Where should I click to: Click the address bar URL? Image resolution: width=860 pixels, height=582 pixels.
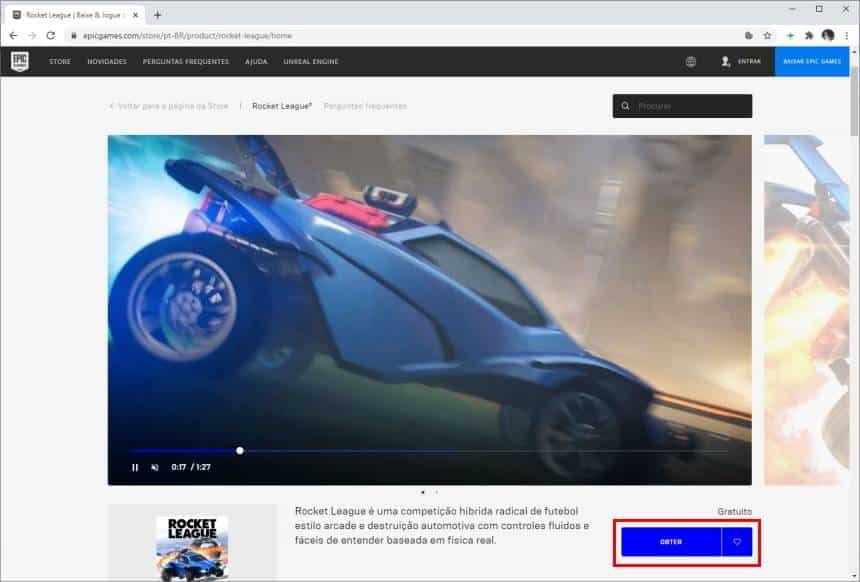click(x=188, y=36)
